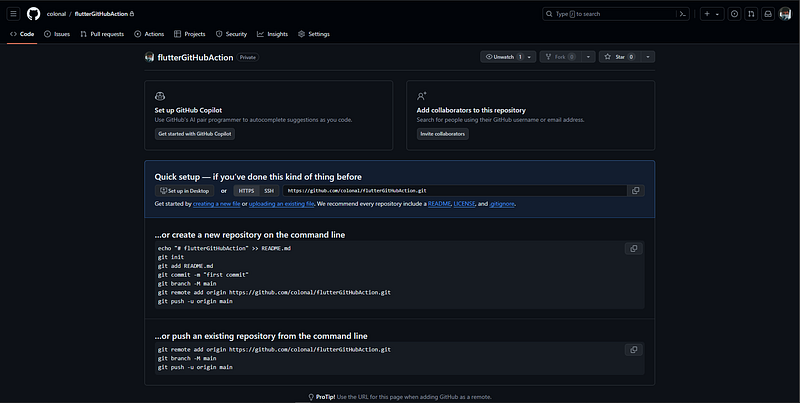Open the pull requests icon in top bar
Screen dimensions: 800x403
751,14
